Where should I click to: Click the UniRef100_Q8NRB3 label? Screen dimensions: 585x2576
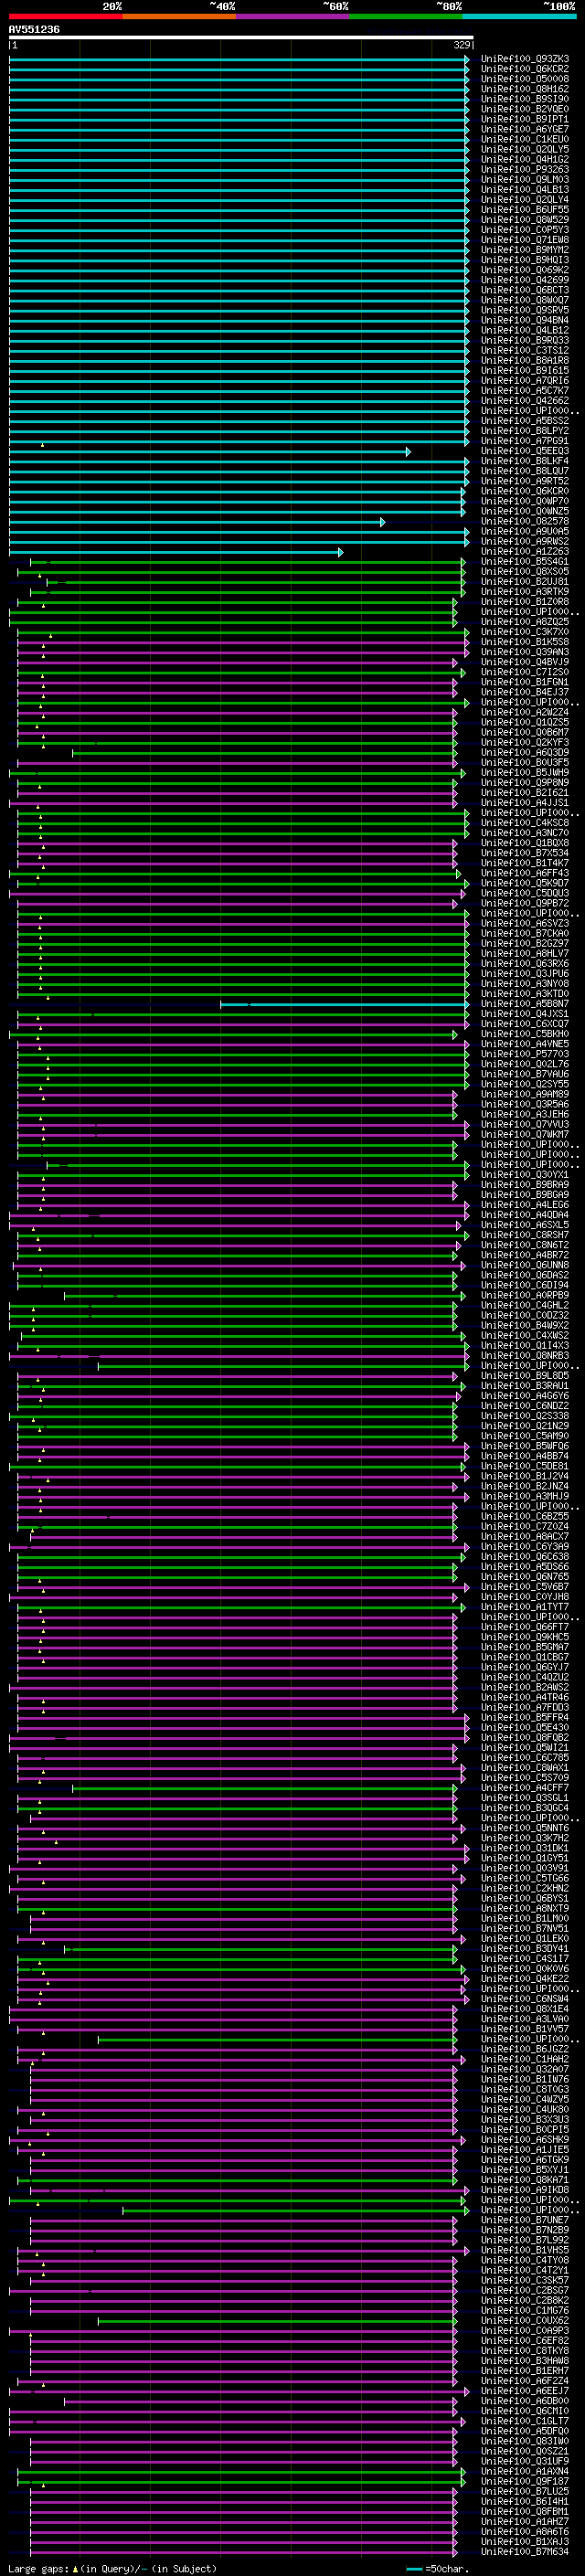525,1356
